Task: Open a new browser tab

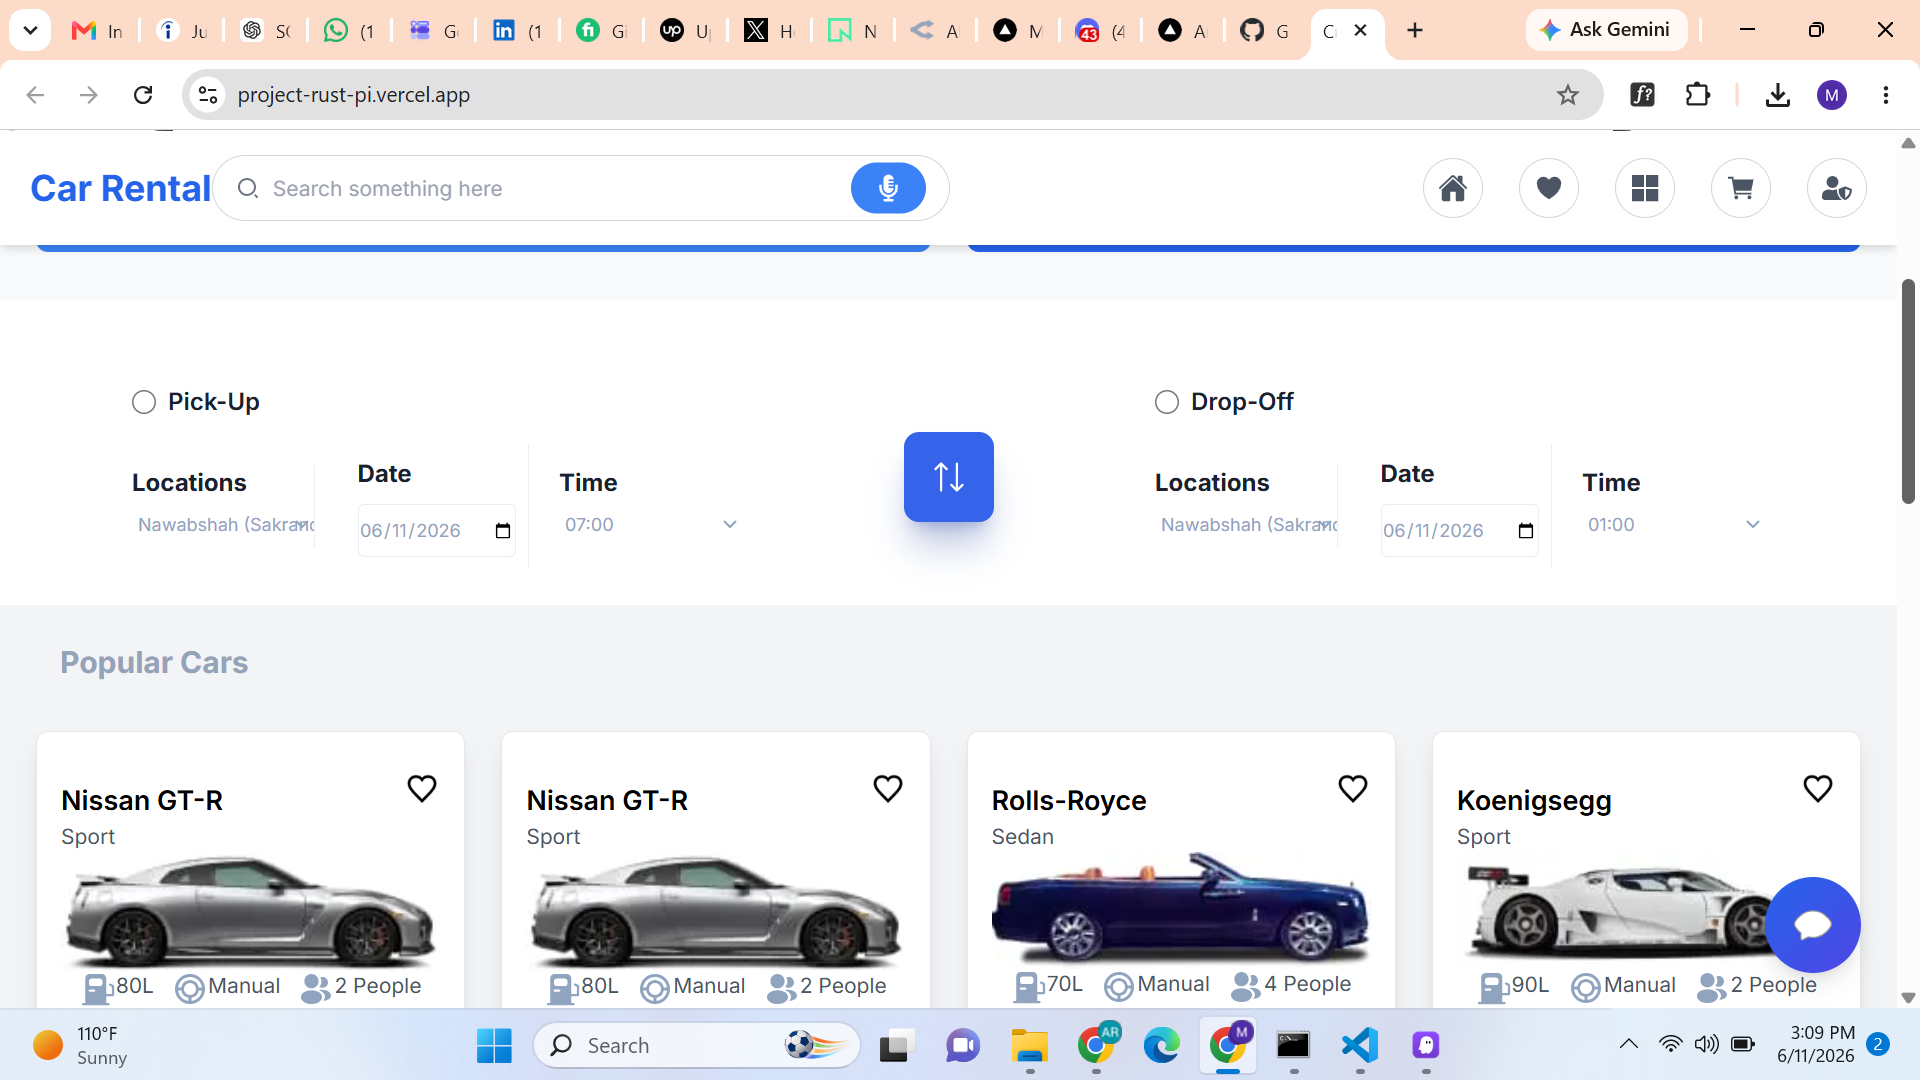Action: (1415, 31)
